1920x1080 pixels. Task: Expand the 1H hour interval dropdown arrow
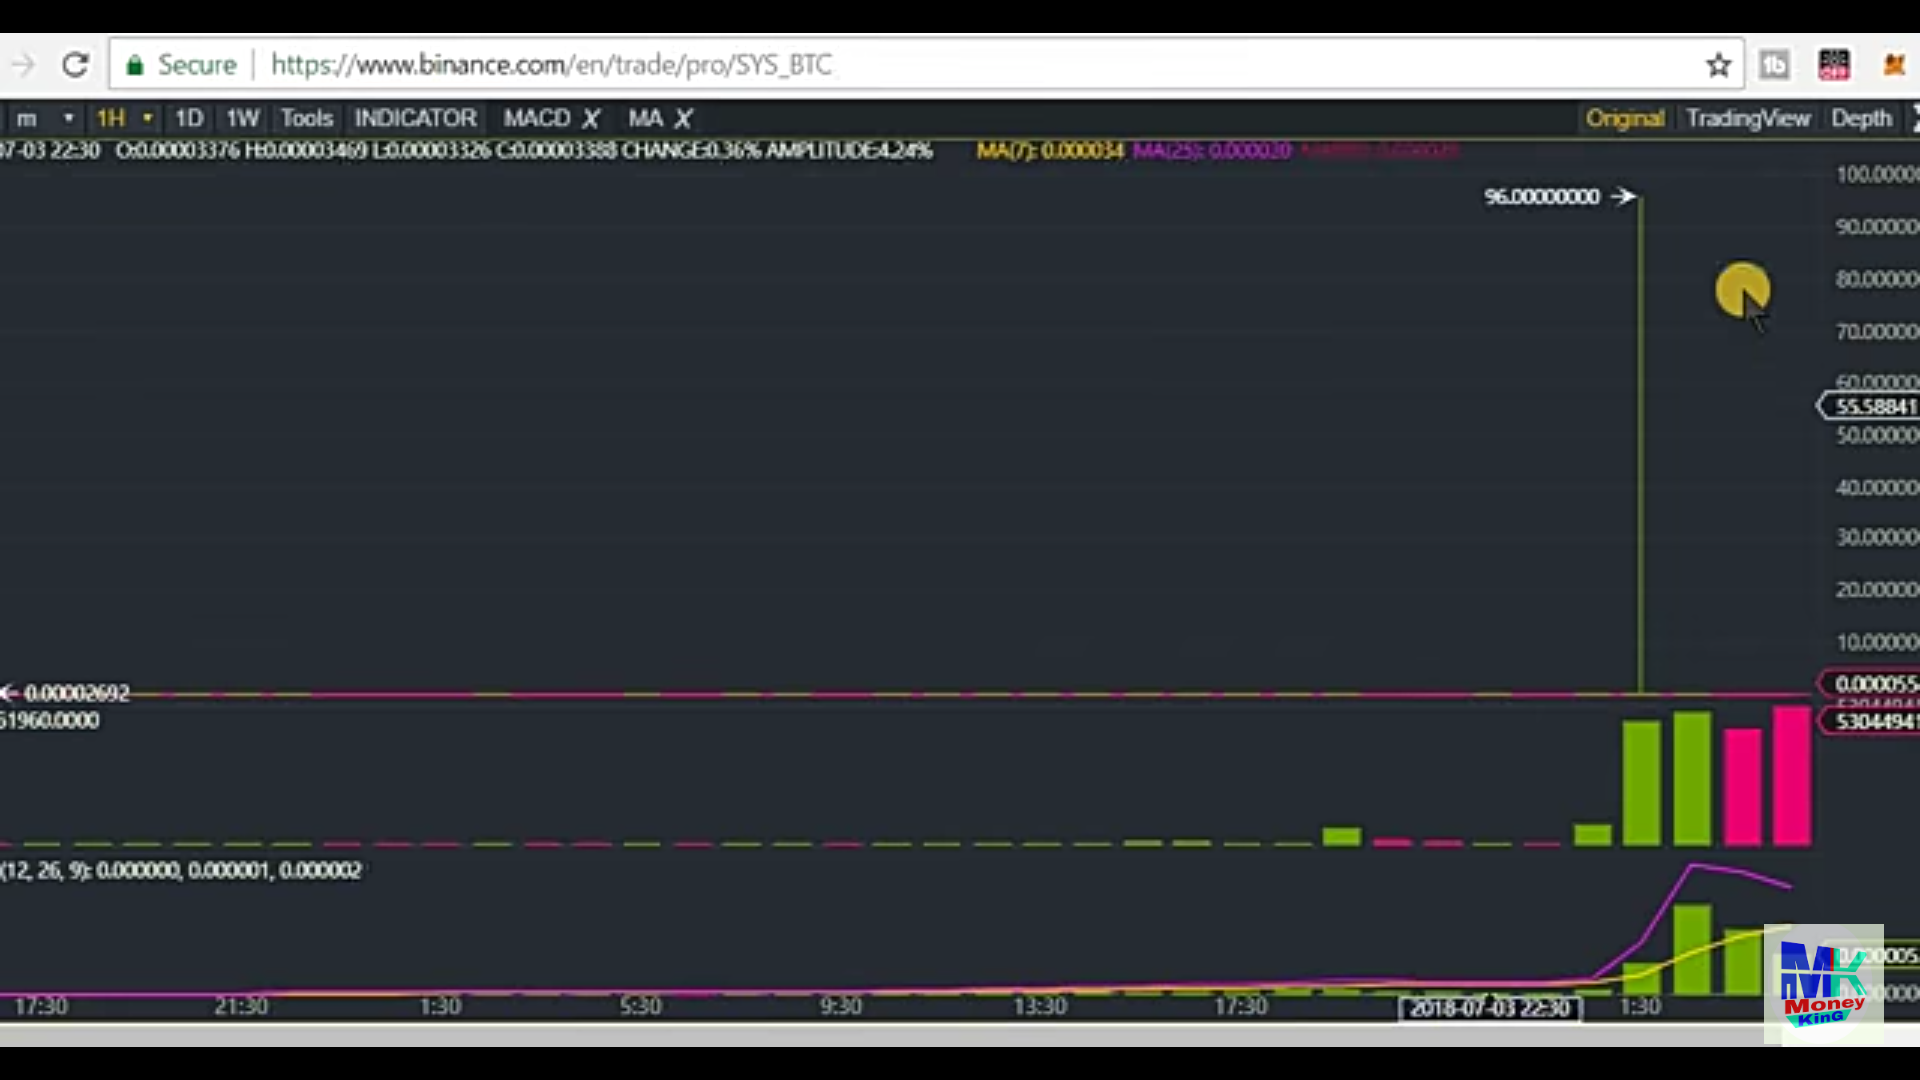click(x=147, y=118)
